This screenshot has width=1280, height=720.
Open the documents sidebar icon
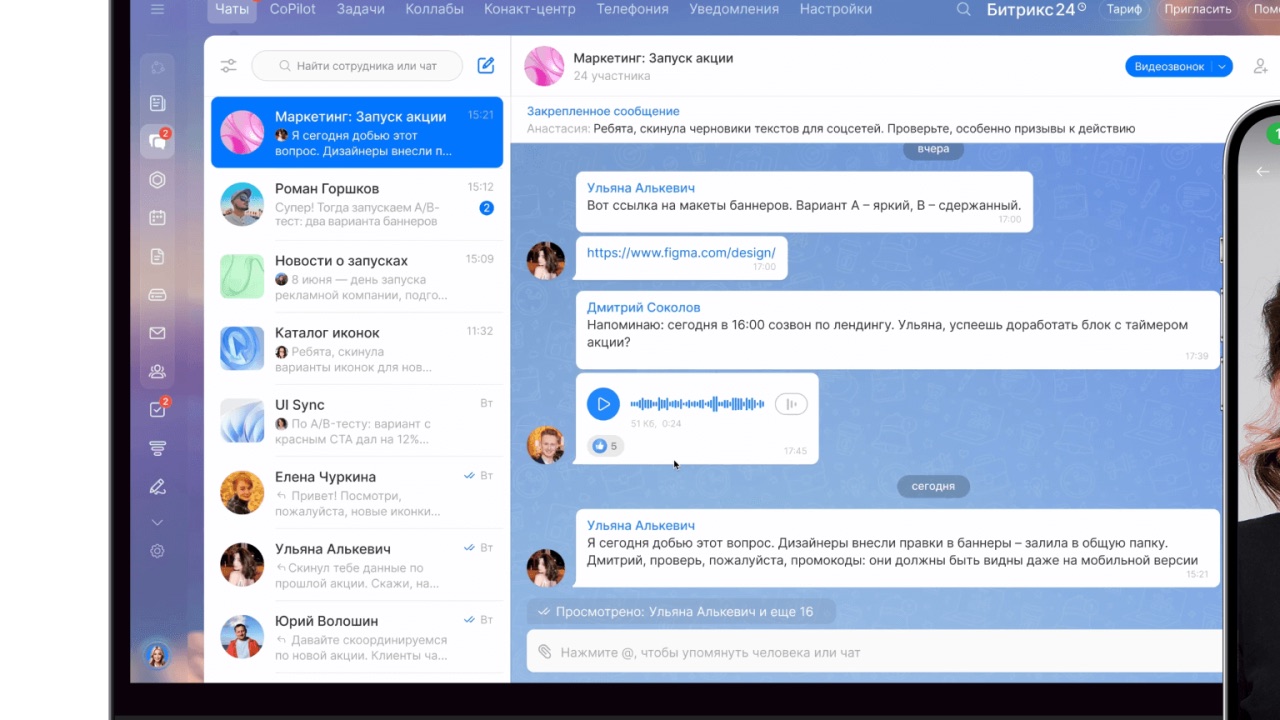[157, 257]
